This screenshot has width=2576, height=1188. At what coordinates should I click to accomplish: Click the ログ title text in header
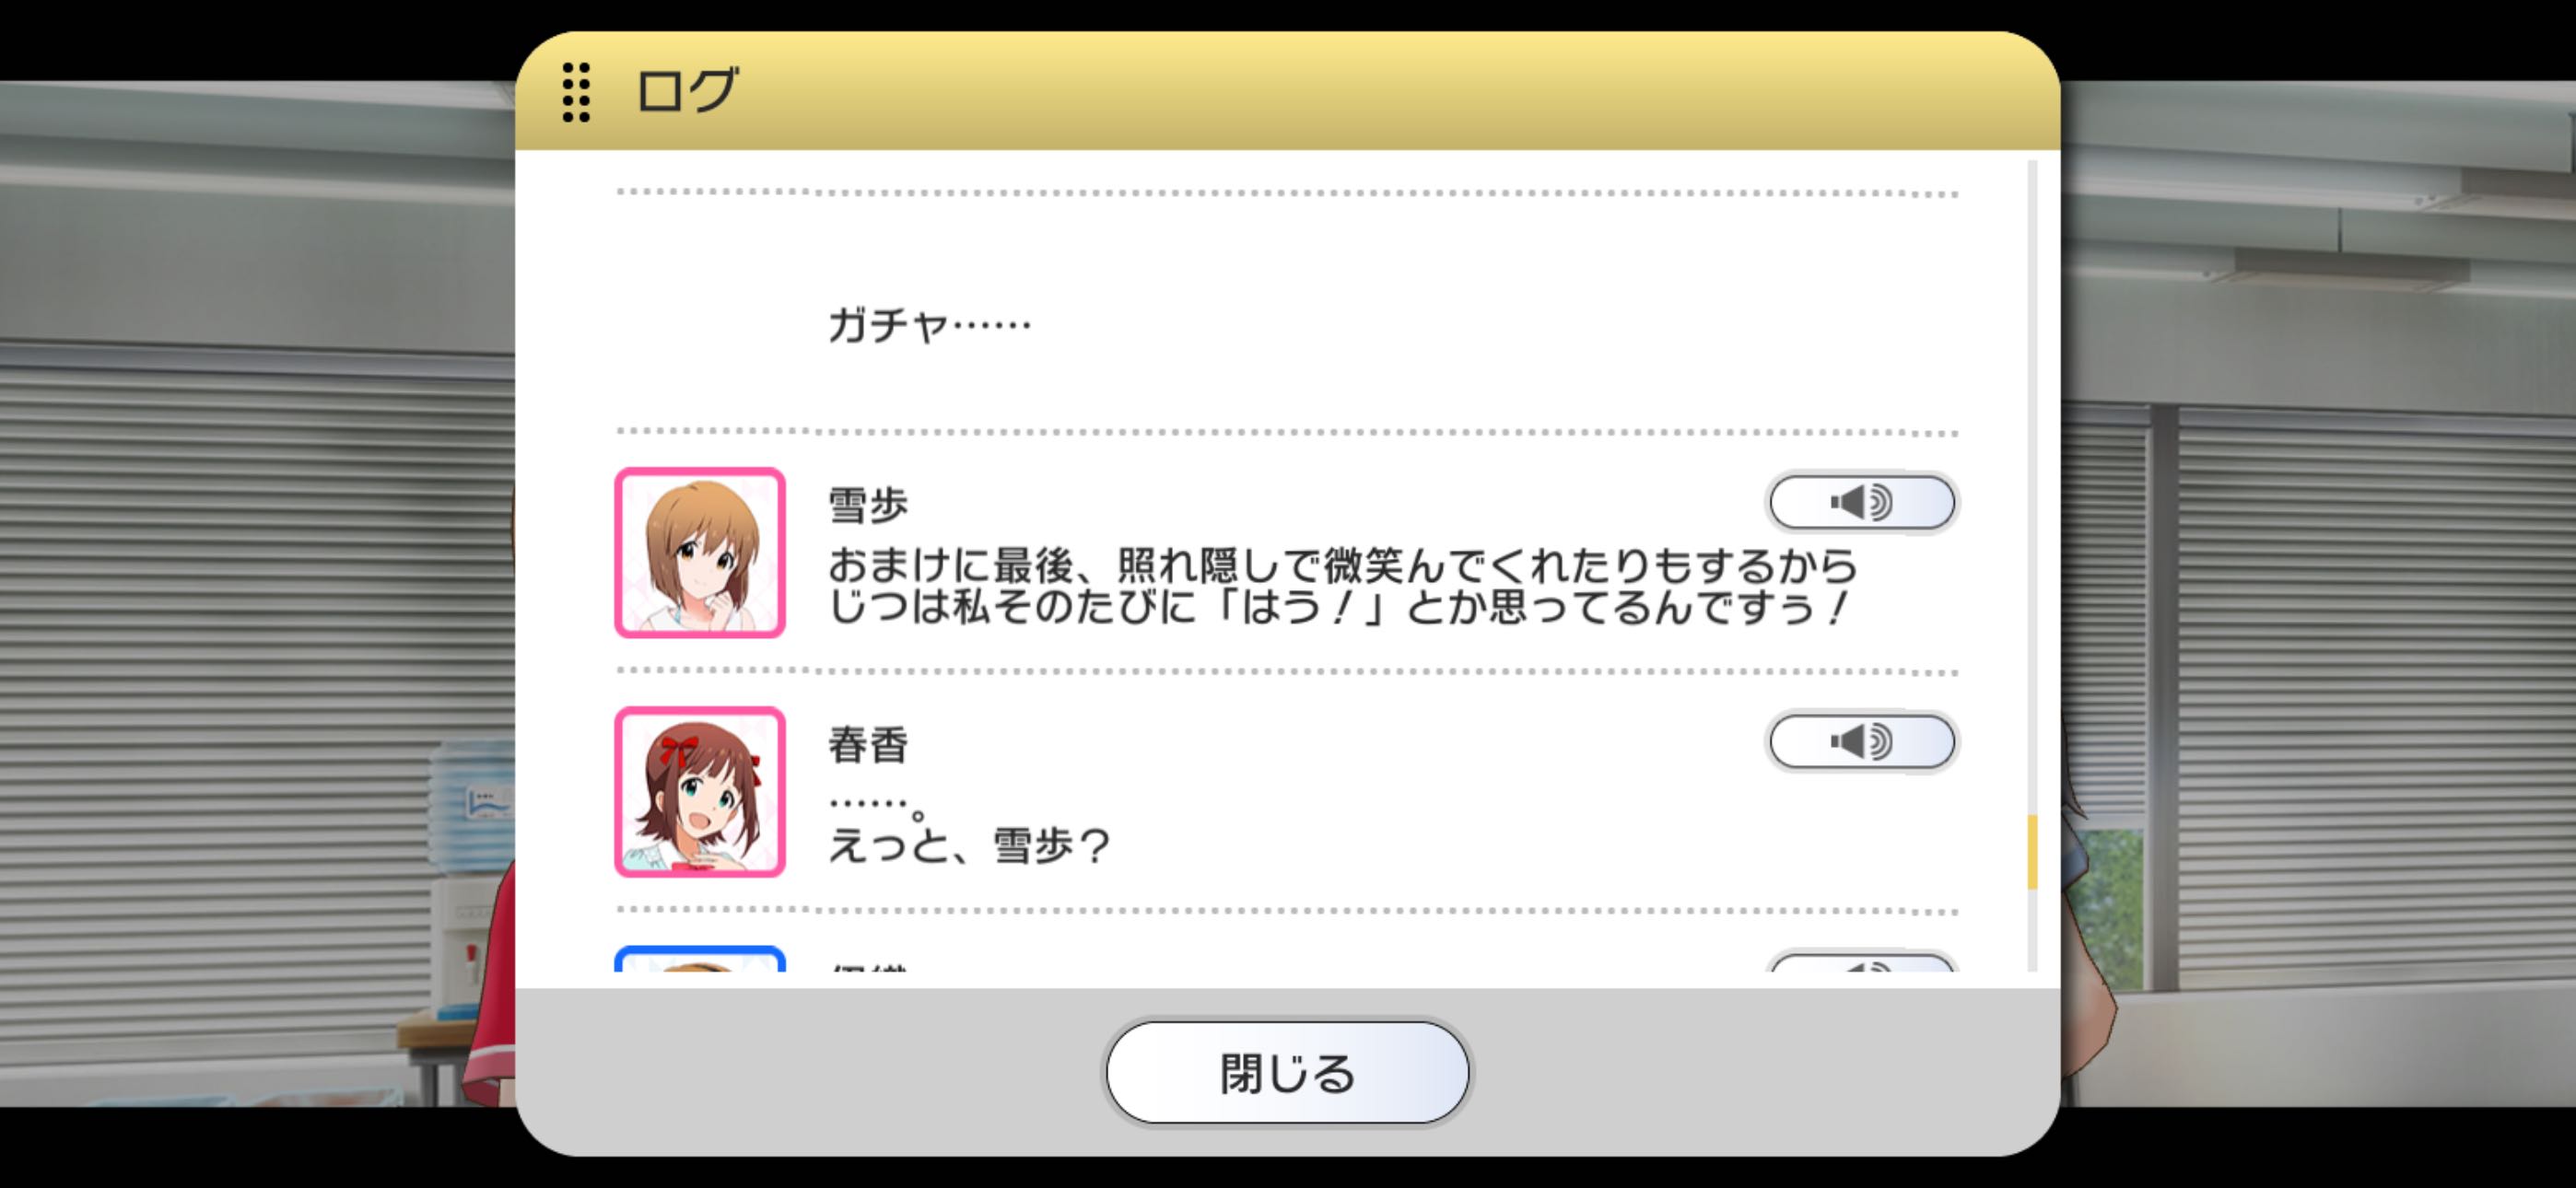click(x=688, y=91)
